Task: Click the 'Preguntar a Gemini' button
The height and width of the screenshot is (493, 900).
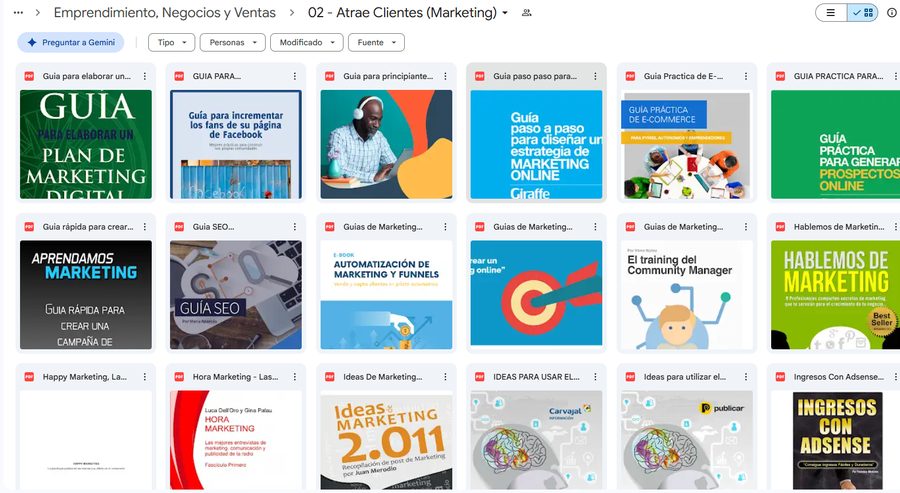Action: [x=71, y=42]
